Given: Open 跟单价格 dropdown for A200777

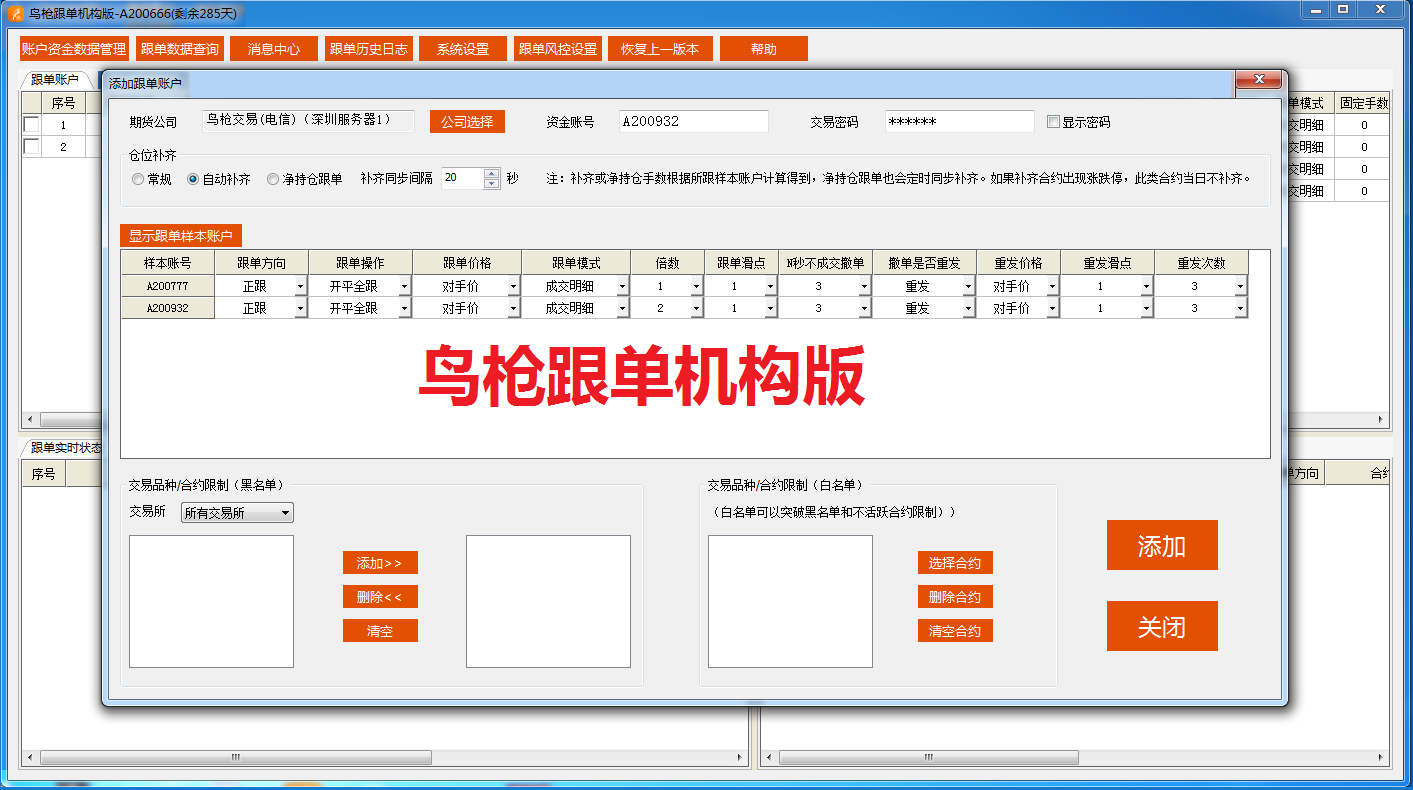Looking at the screenshot, I should pos(513,287).
